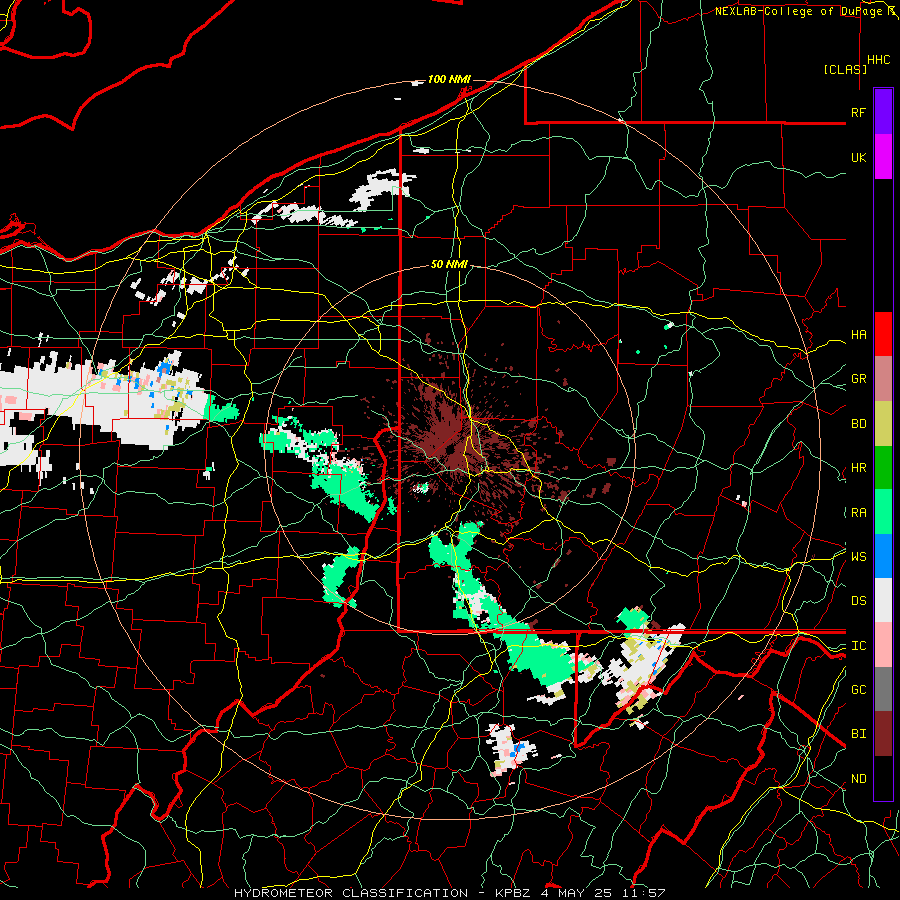Select the WS blue legend swatch
This screenshot has height=900, width=900.
[x=883, y=556]
